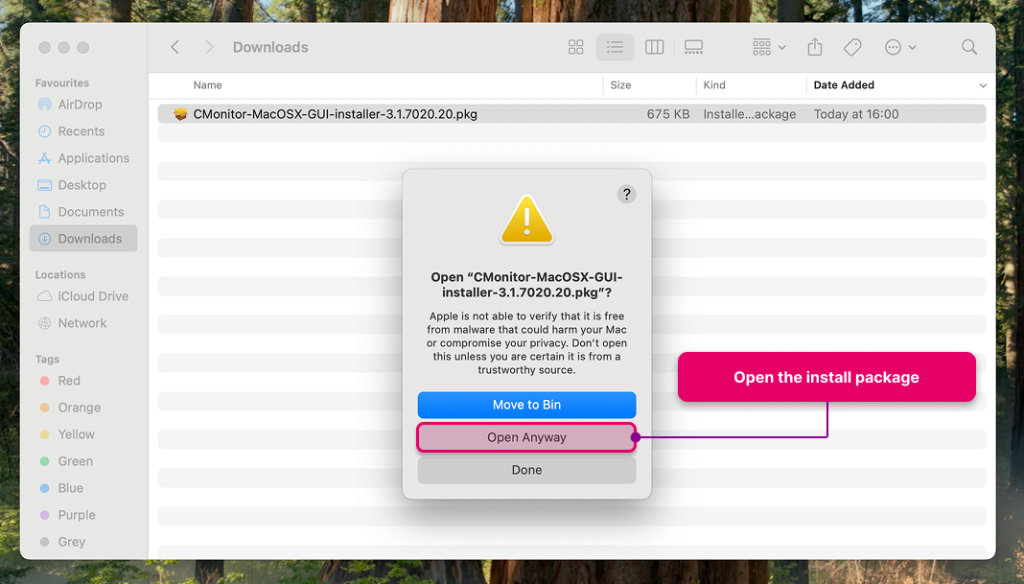
Task: Toggle sort direction chevron in Date Added
Action: [982, 86]
